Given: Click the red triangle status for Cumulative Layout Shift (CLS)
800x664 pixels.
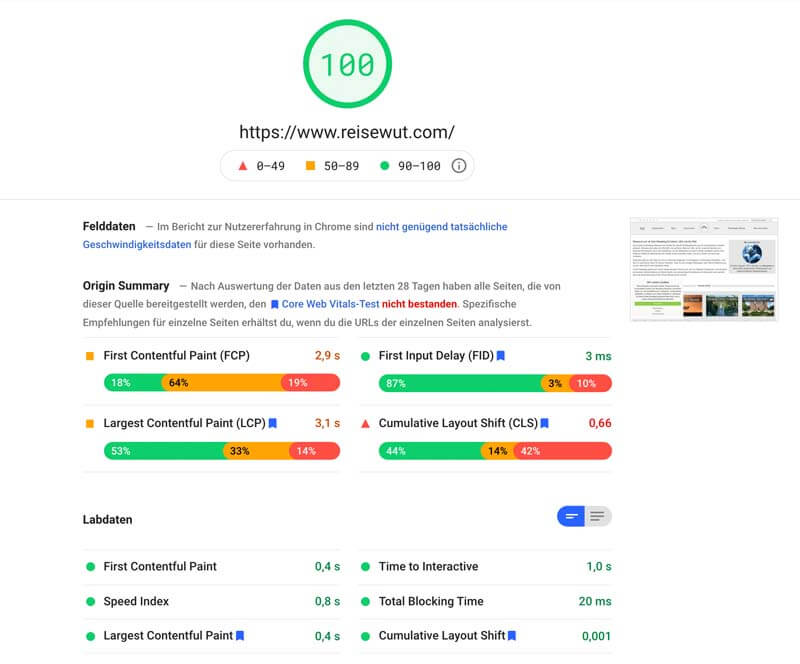Looking at the screenshot, I should (x=365, y=424).
